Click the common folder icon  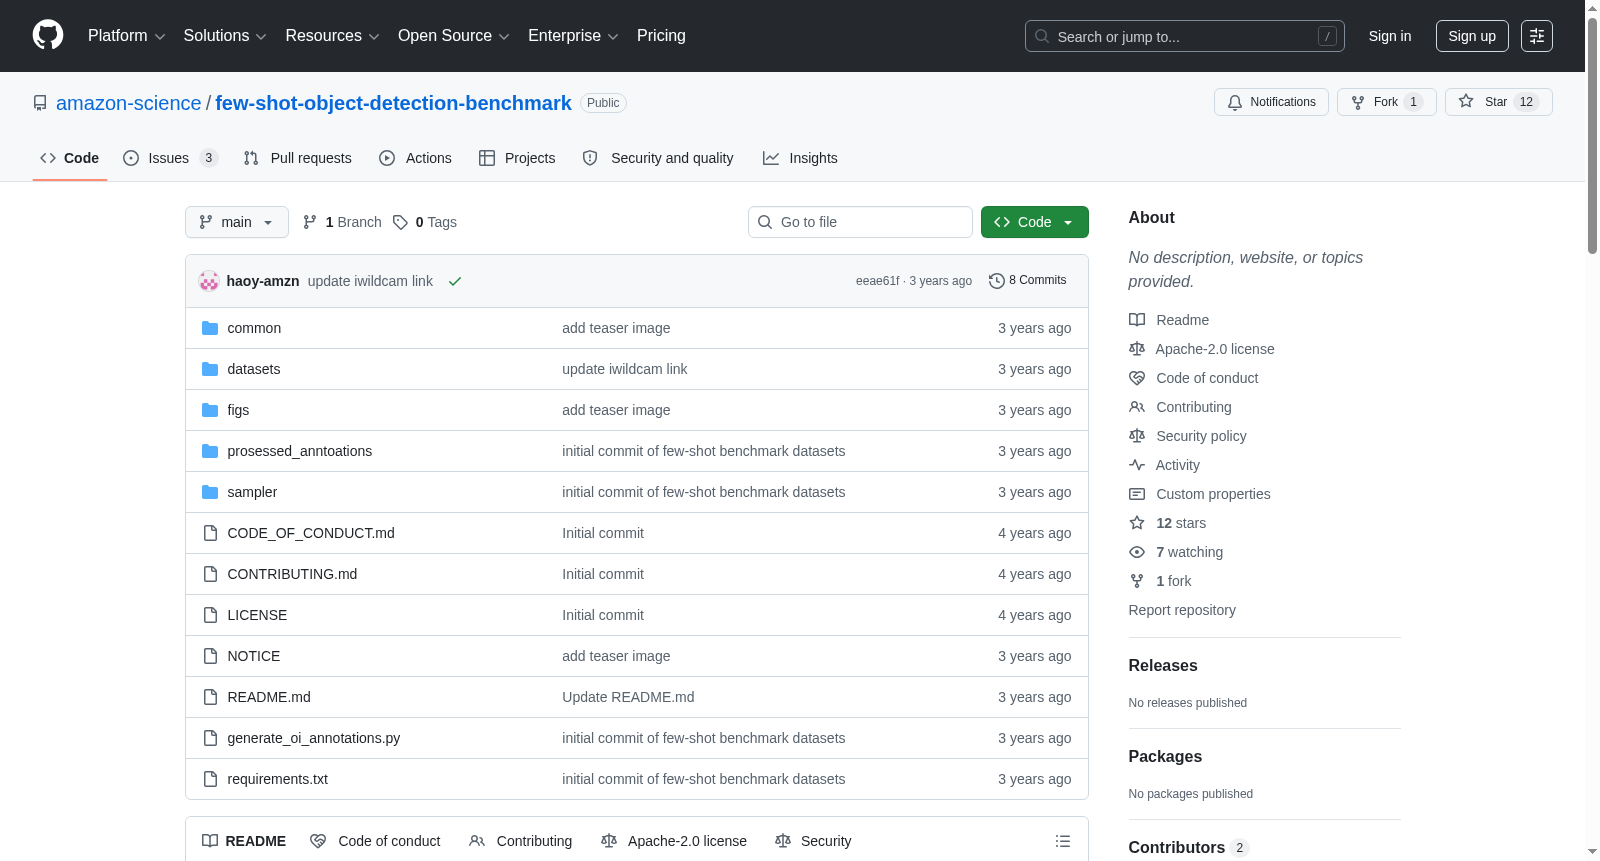pyautogui.click(x=210, y=328)
